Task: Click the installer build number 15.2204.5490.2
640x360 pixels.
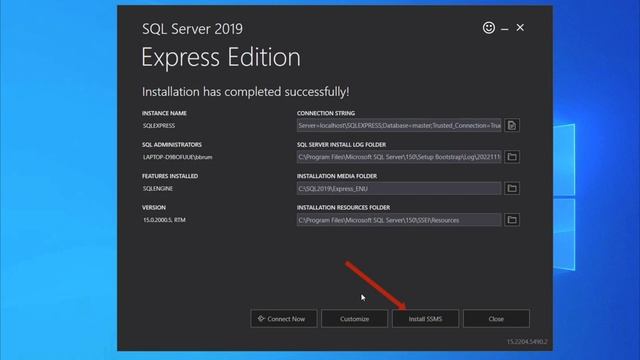Action: click(527, 342)
